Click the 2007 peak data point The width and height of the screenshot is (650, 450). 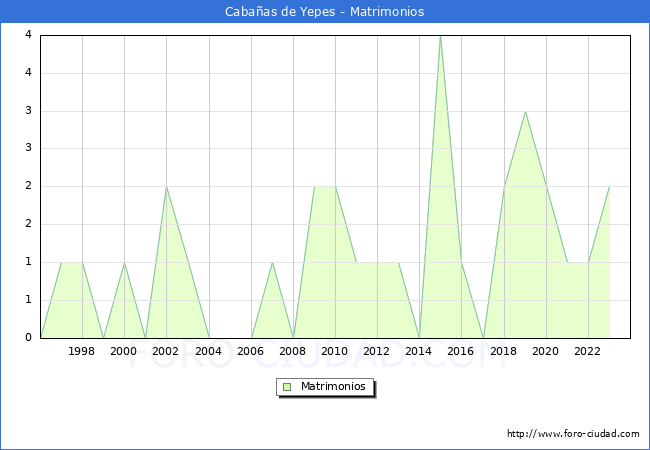(x=272, y=263)
